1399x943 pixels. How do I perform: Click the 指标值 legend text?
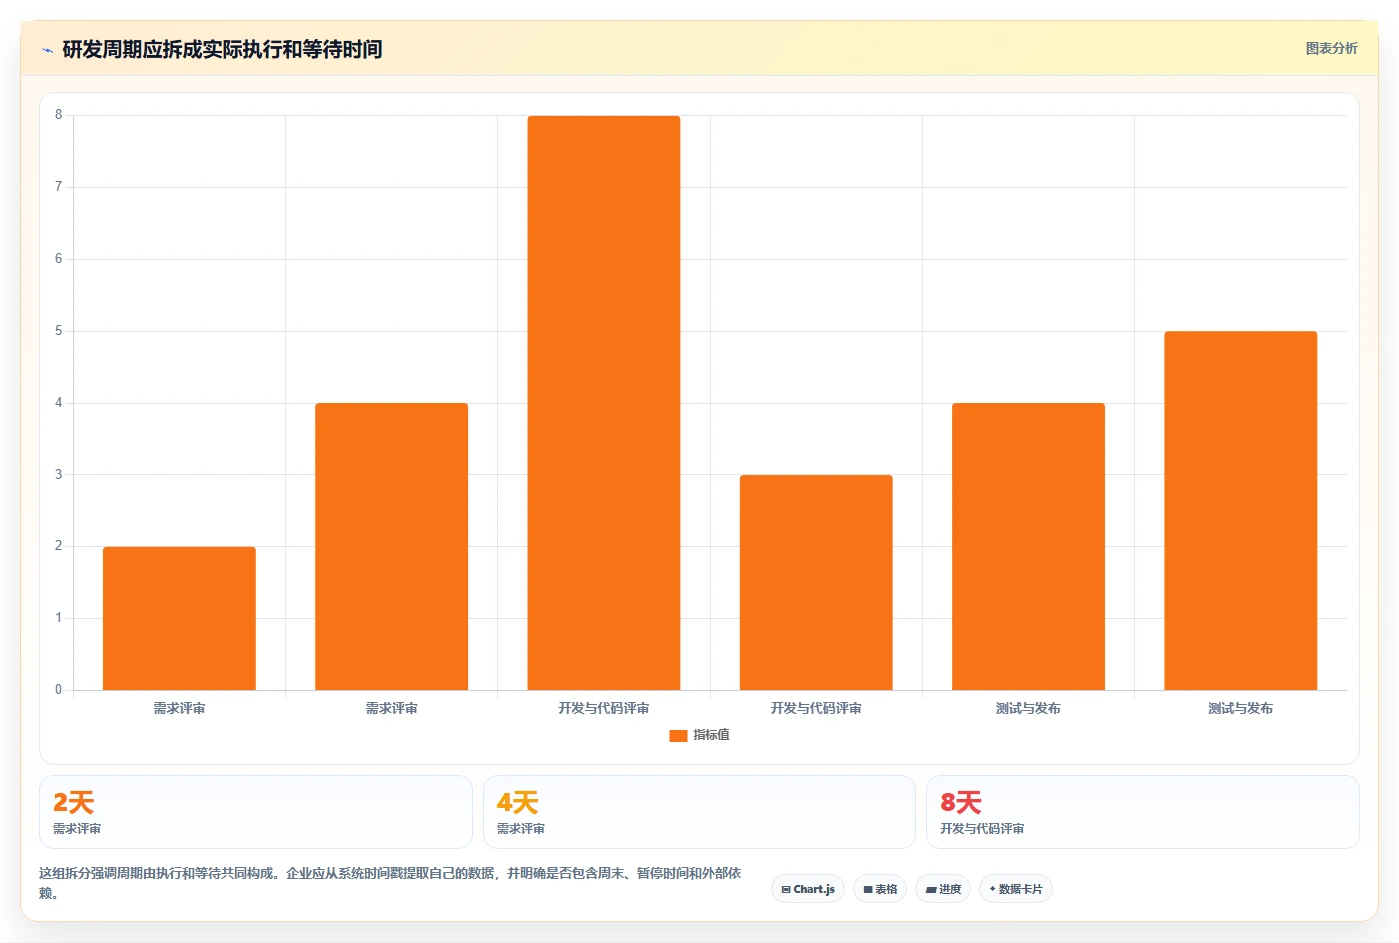point(711,735)
